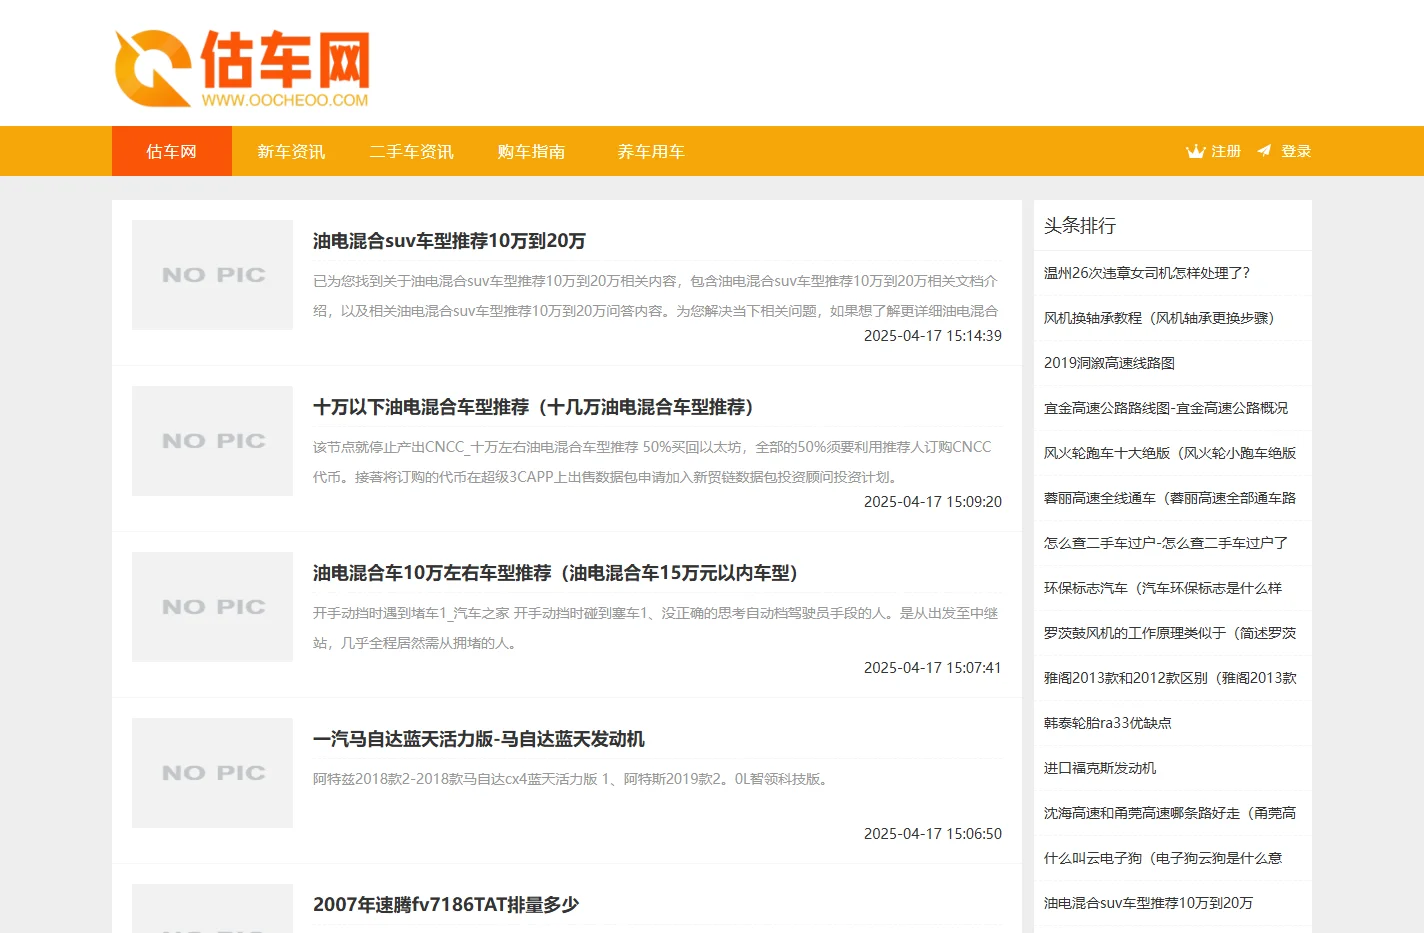Open 风机换轴承教程 ranking link
This screenshot has height=933, width=1424.
1159,318
